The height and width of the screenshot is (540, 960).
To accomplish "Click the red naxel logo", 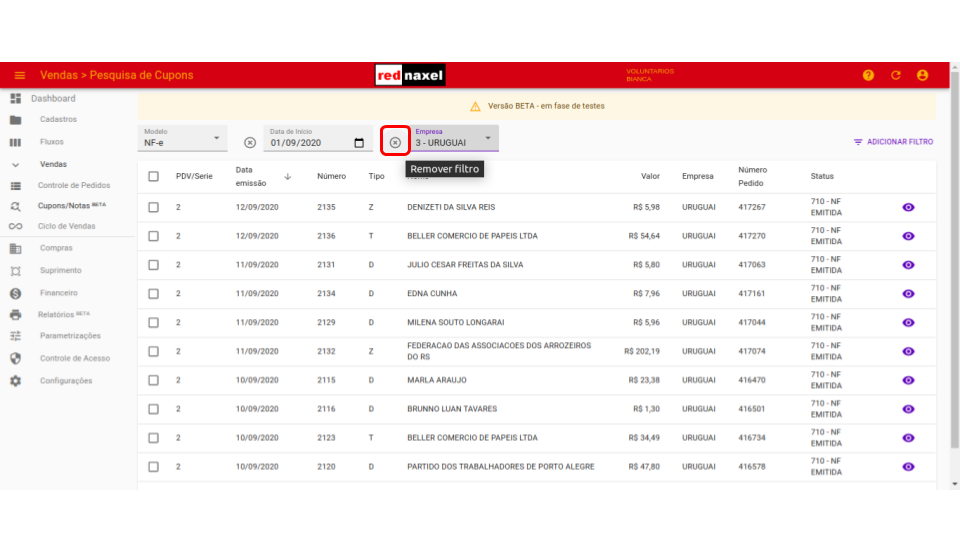I will [410, 75].
